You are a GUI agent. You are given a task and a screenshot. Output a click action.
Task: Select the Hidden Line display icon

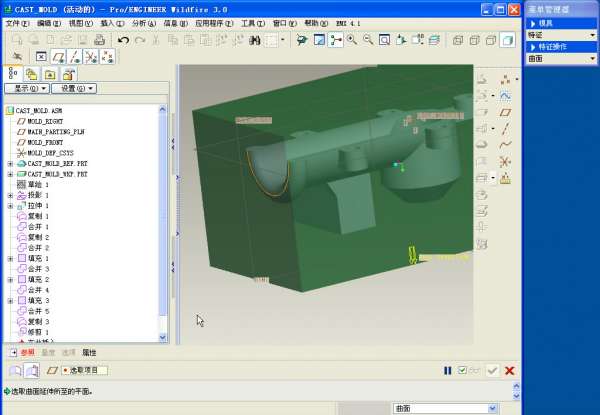click(x=474, y=40)
